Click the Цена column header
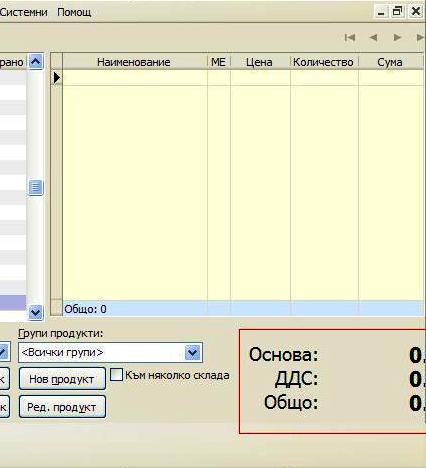The height and width of the screenshot is (468, 426). tap(260, 62)
